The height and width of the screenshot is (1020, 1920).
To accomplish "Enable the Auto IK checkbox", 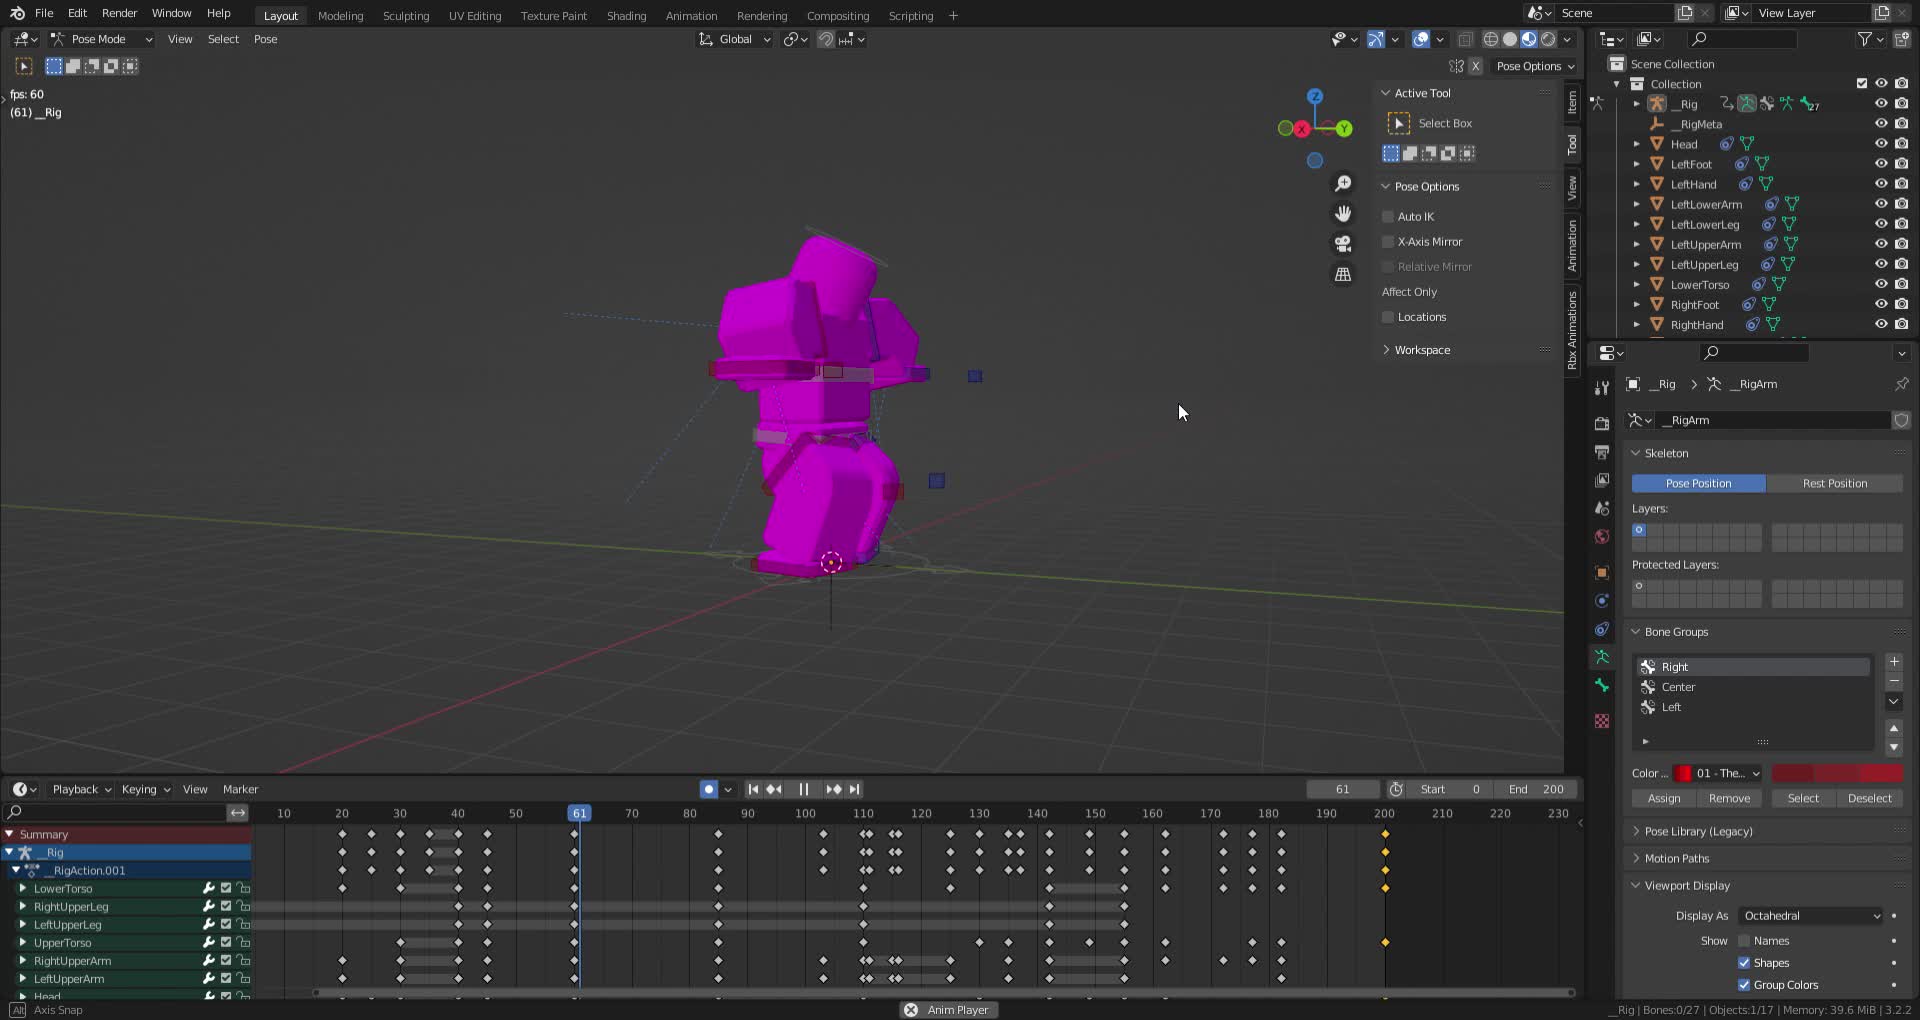I will (x=1388, y=217).
